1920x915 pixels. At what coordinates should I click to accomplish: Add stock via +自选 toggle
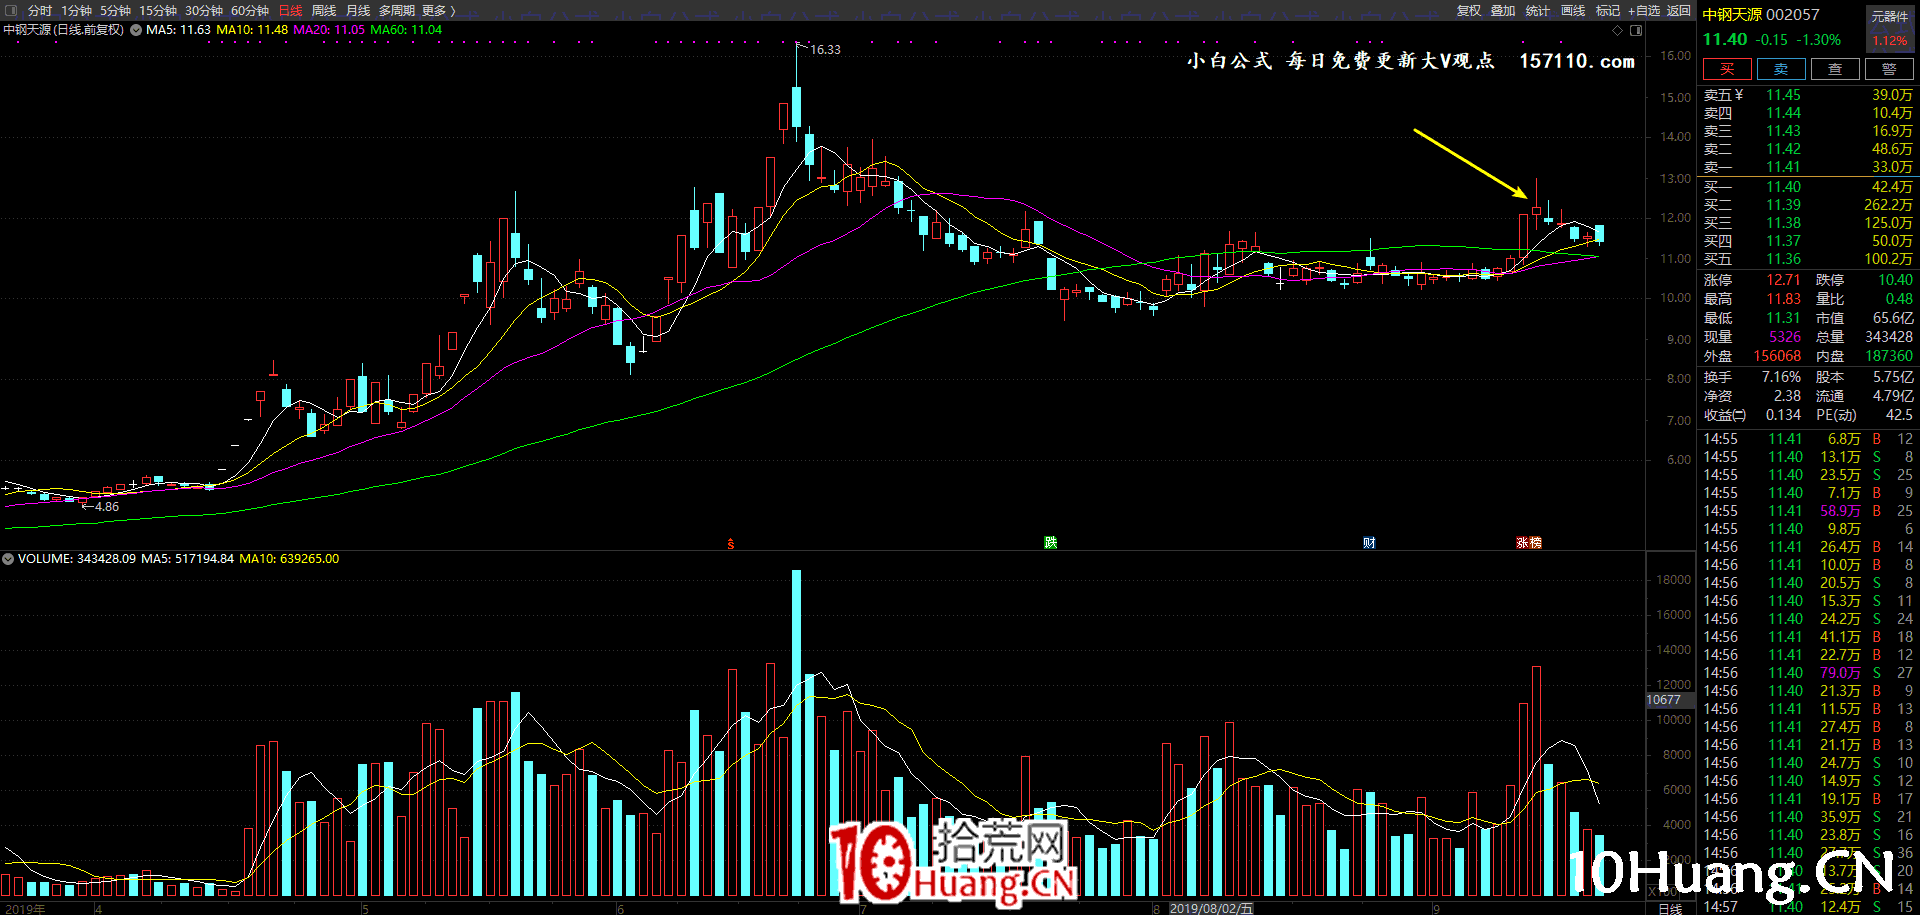[x=1643, y=10]
